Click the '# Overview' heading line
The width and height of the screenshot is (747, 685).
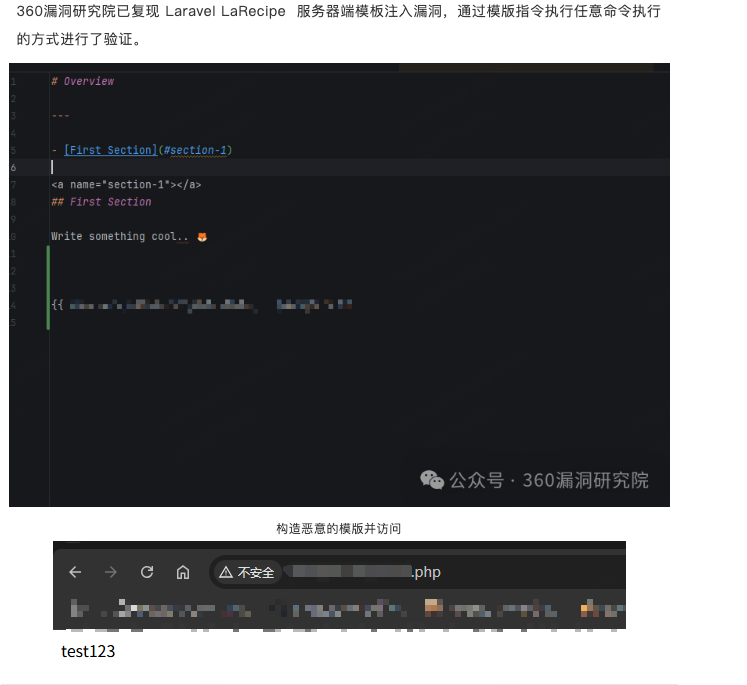click(83, 81)
